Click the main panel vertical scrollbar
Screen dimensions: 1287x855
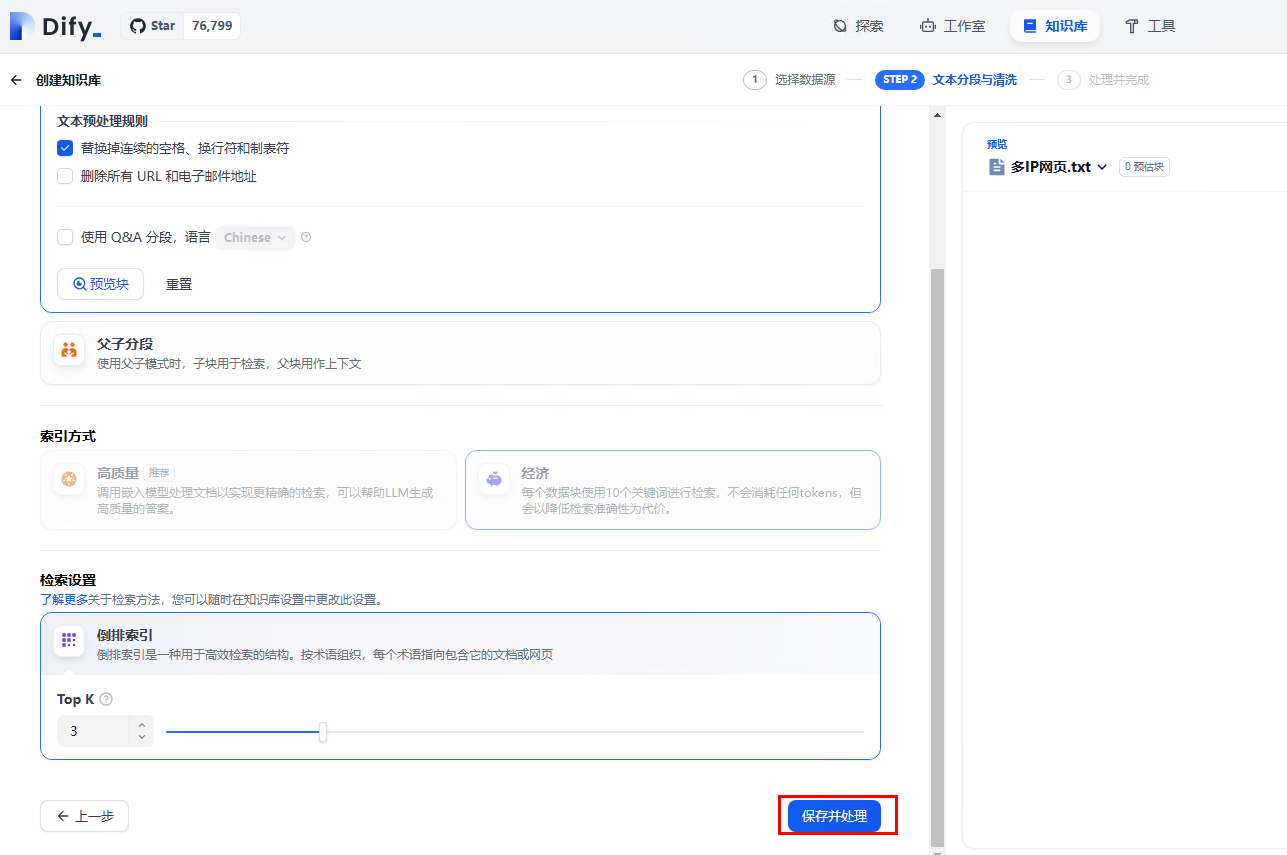[x=937, y=558]
